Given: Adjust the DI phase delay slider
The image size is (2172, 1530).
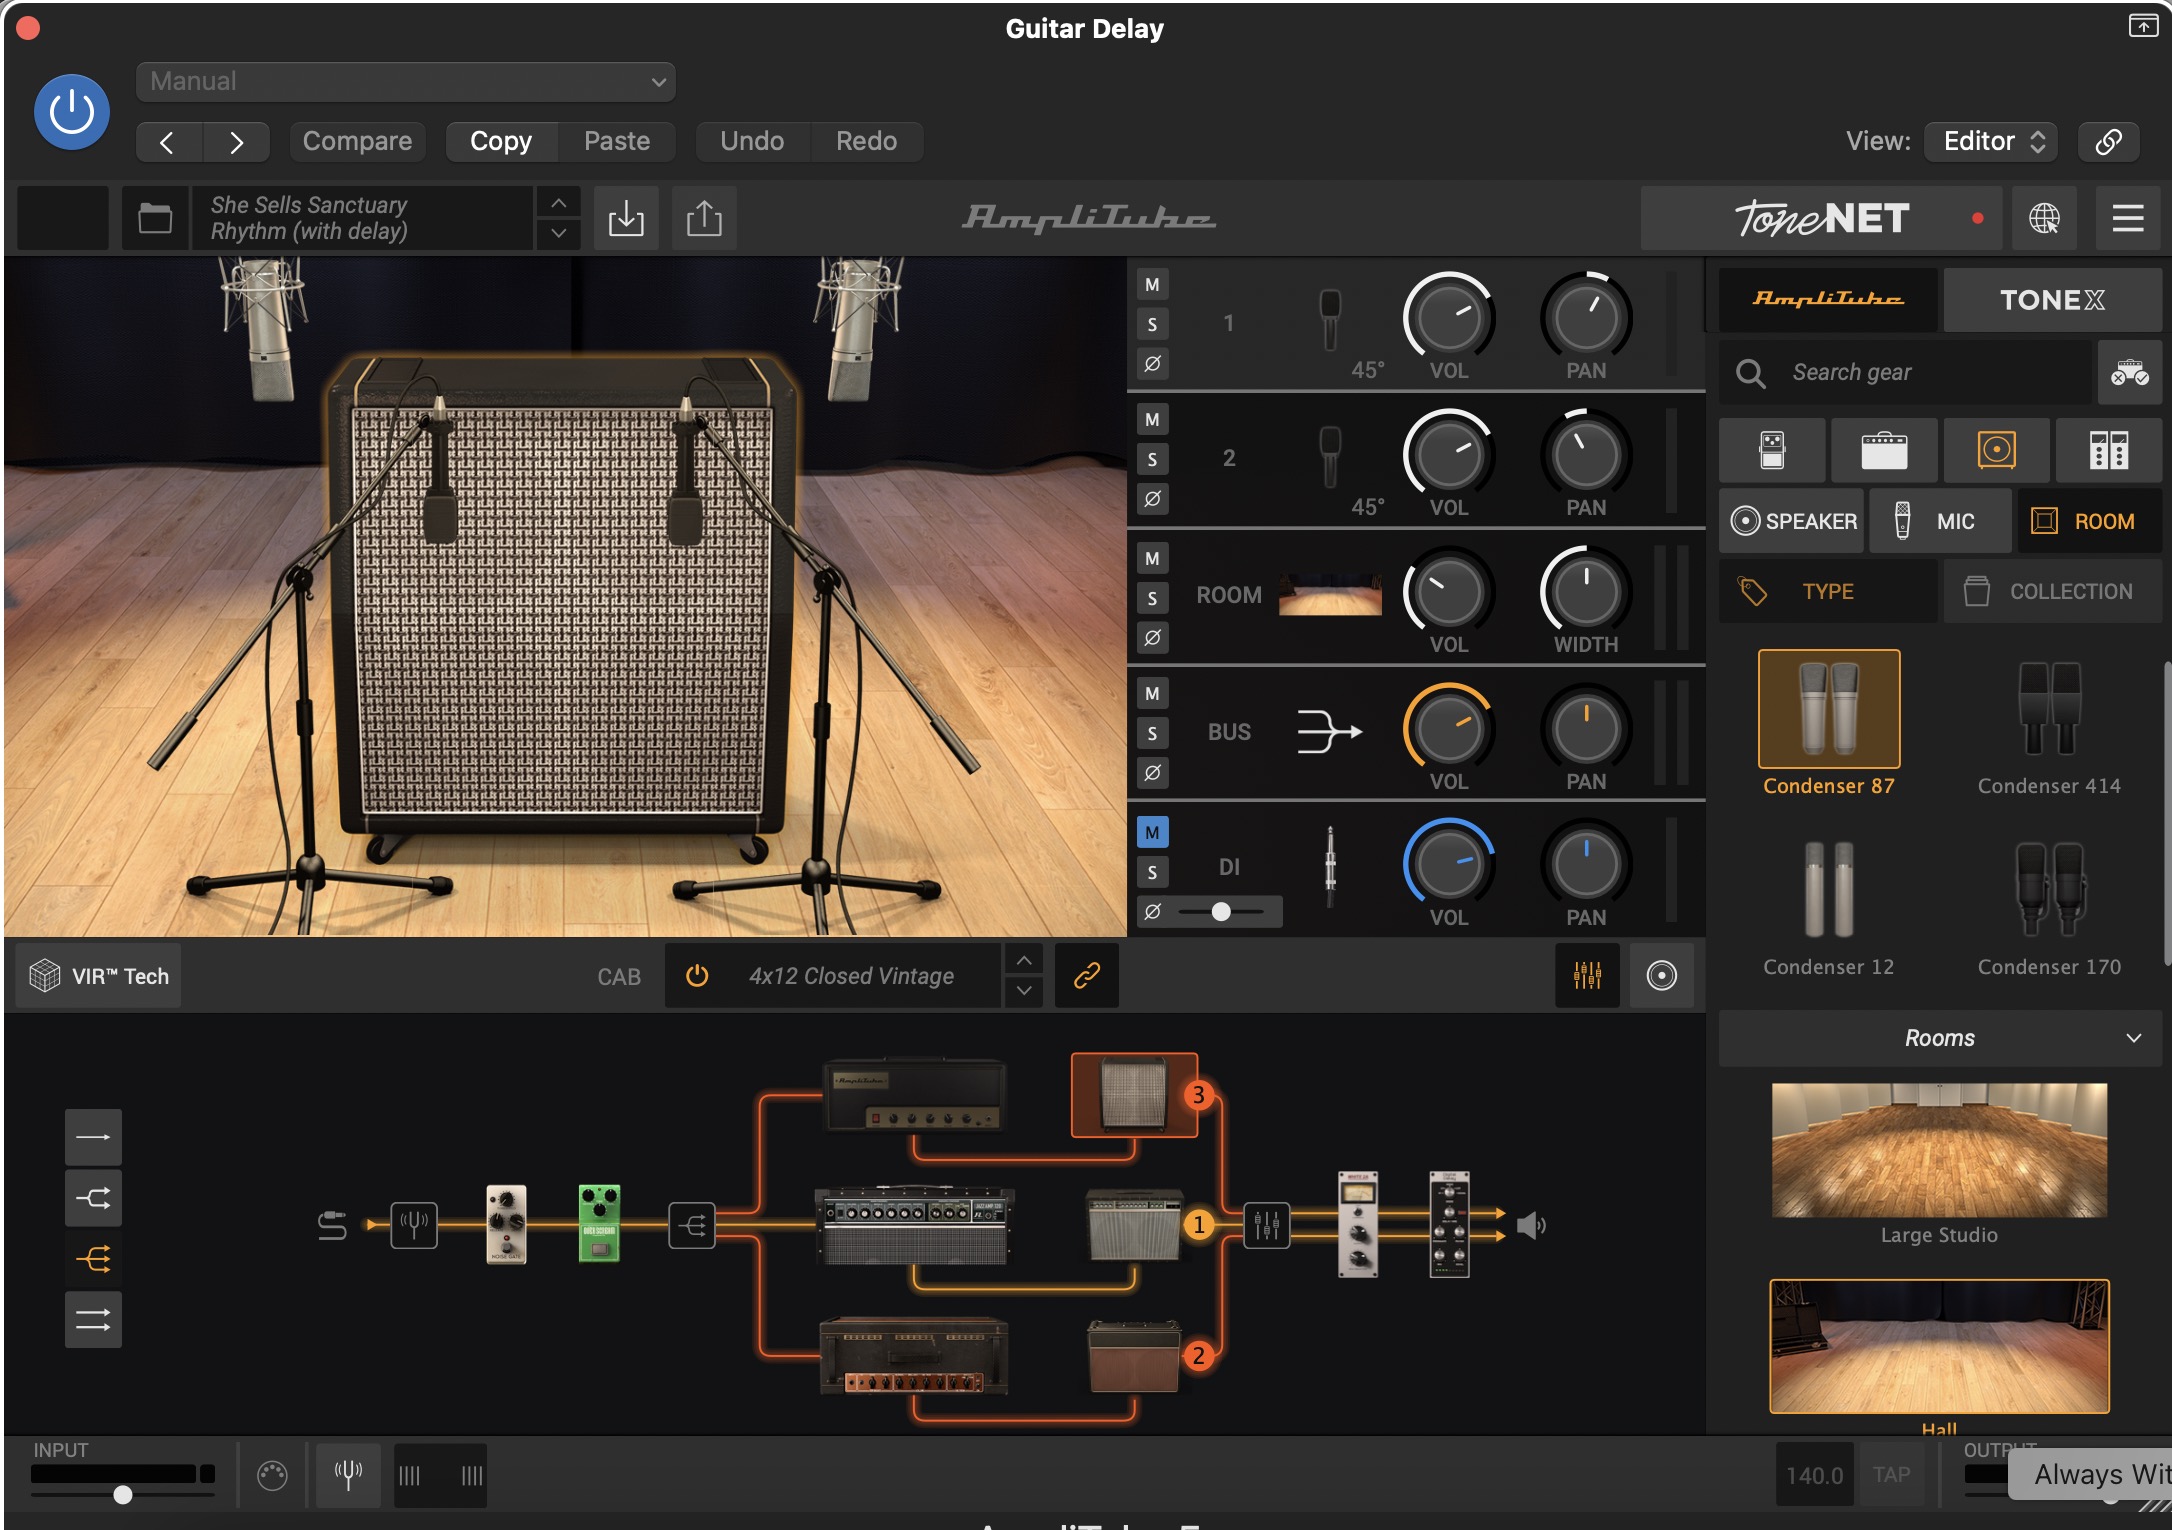Looking at the screenshot, I should pyautogui.click(x=1221, y=911).
